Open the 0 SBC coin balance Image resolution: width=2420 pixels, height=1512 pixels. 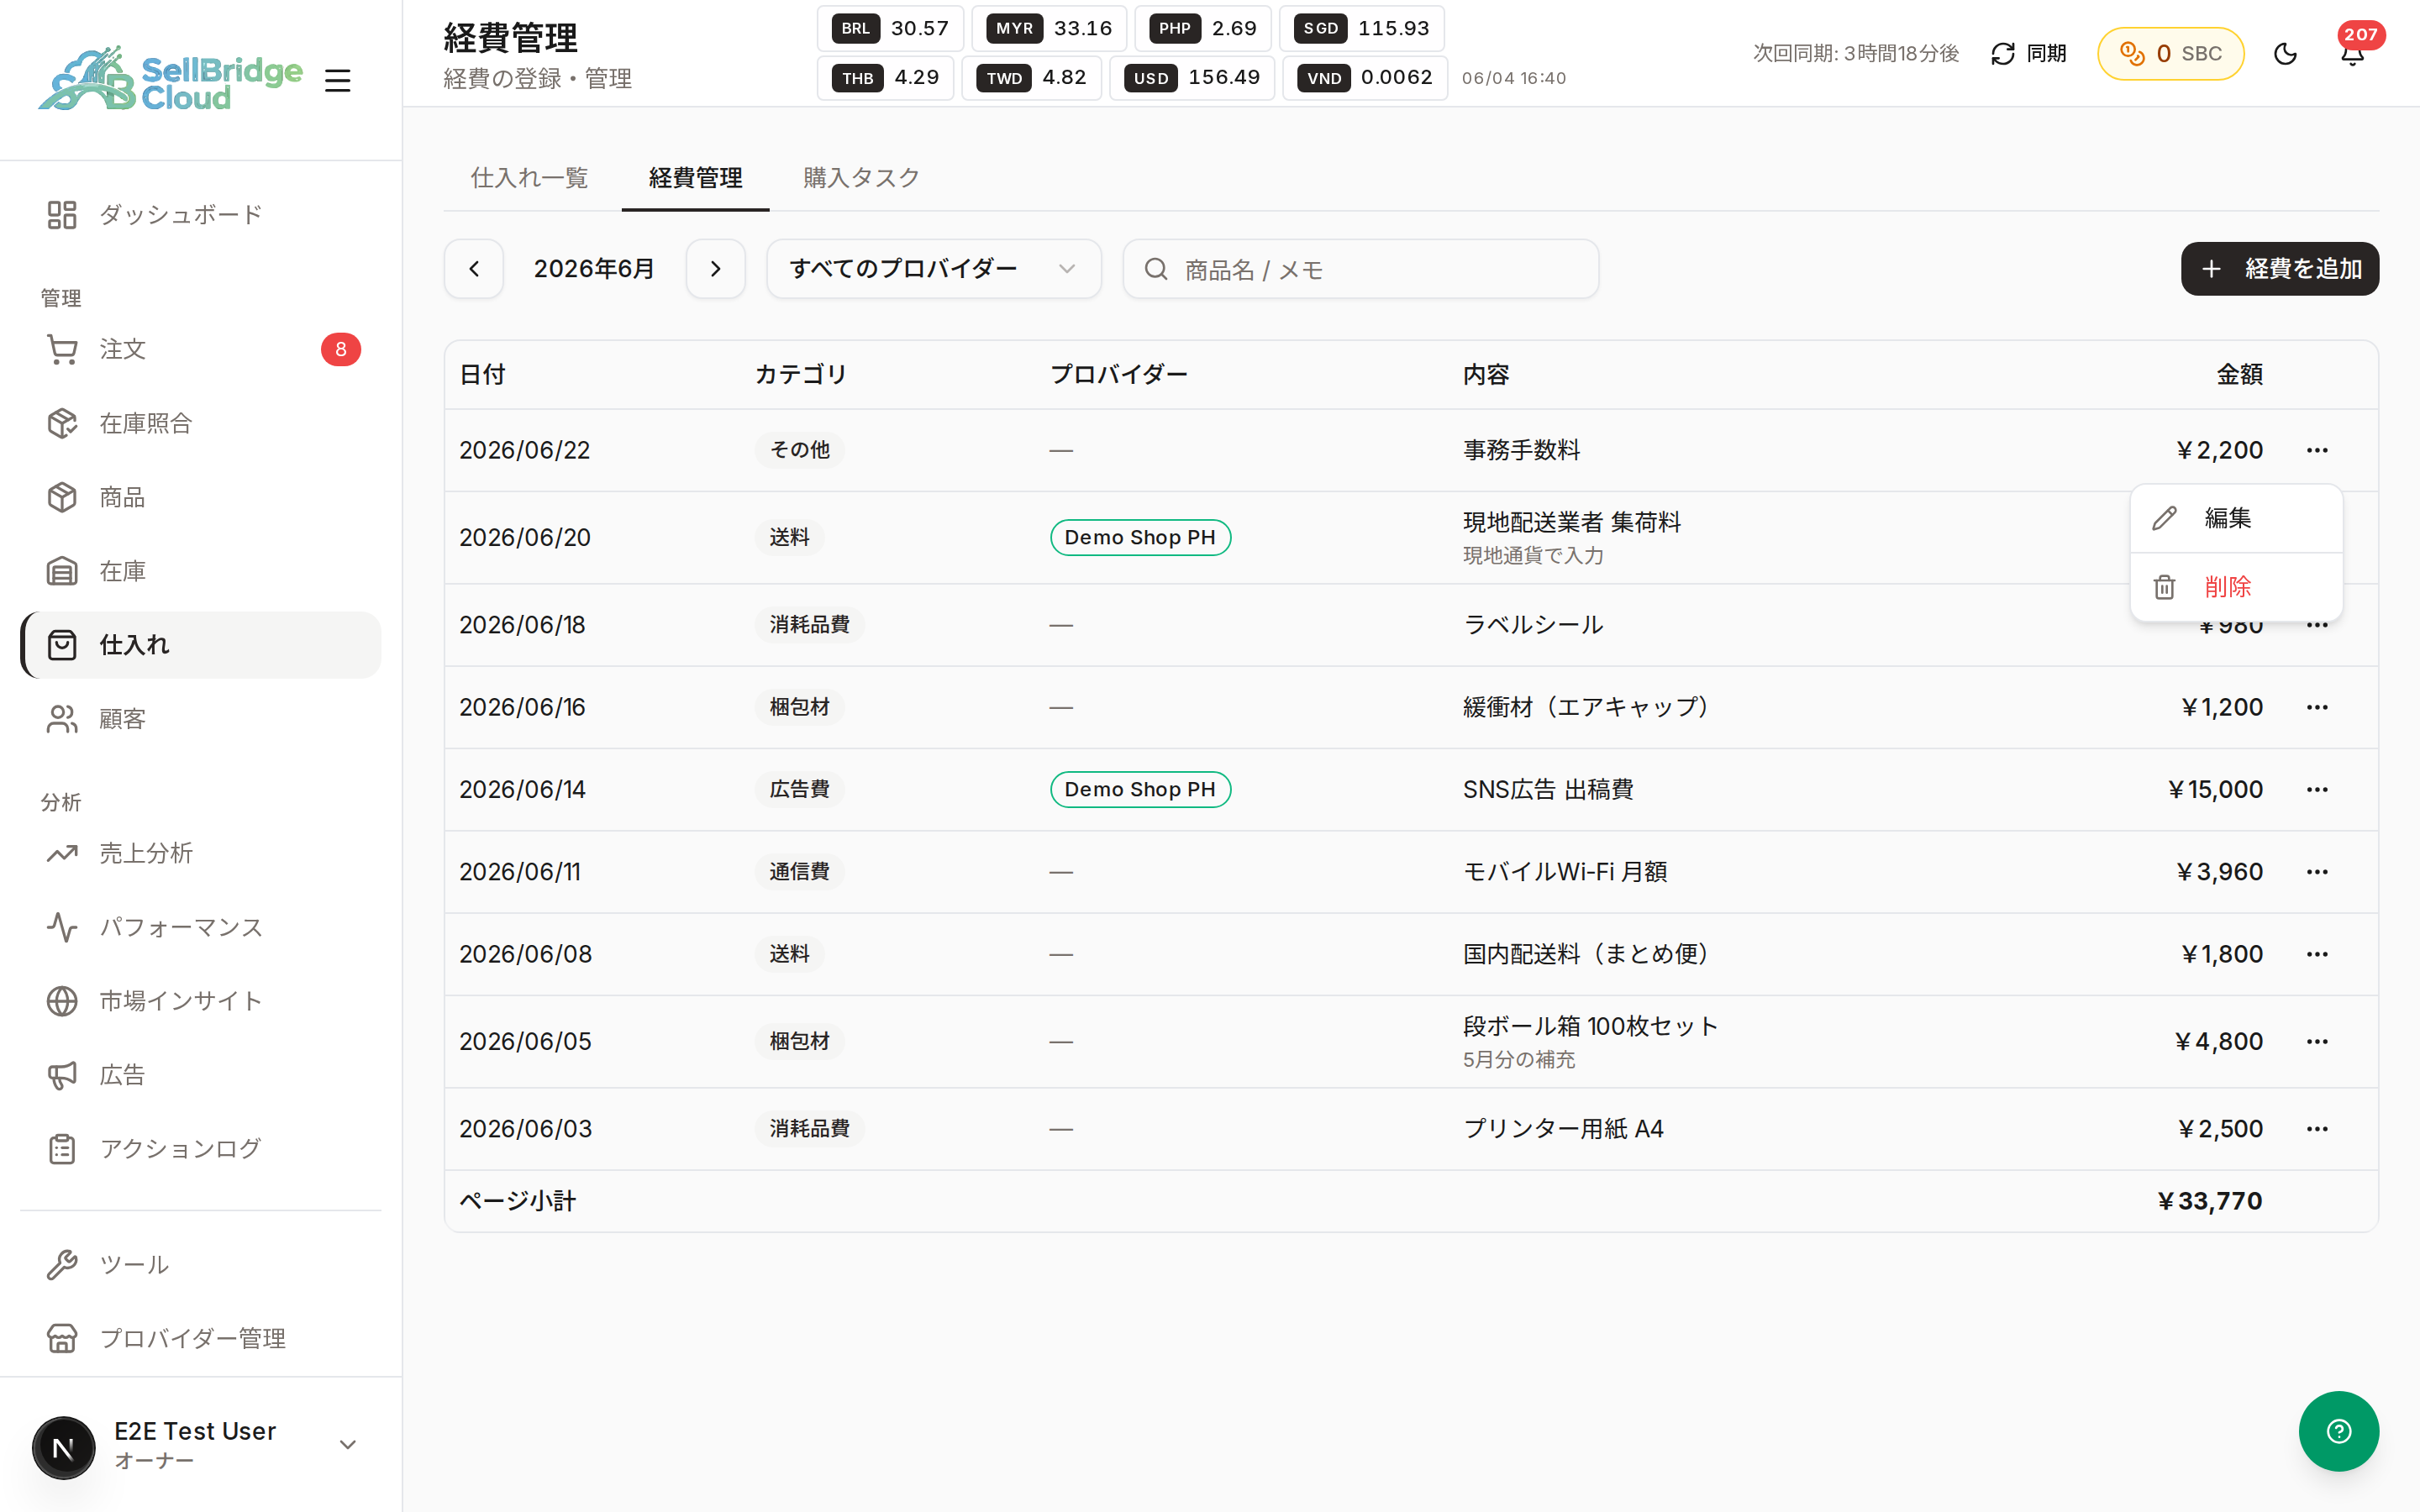click(x=2170, y=53)
